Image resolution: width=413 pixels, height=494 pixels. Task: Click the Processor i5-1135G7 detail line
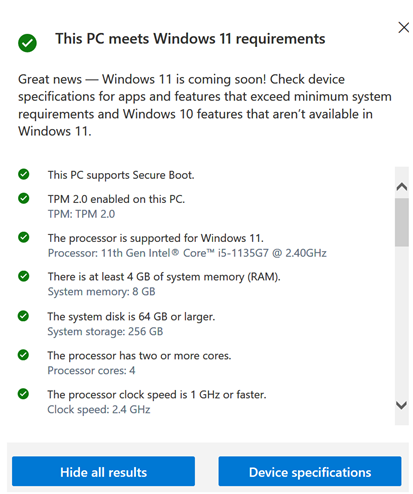coord(187,253)
